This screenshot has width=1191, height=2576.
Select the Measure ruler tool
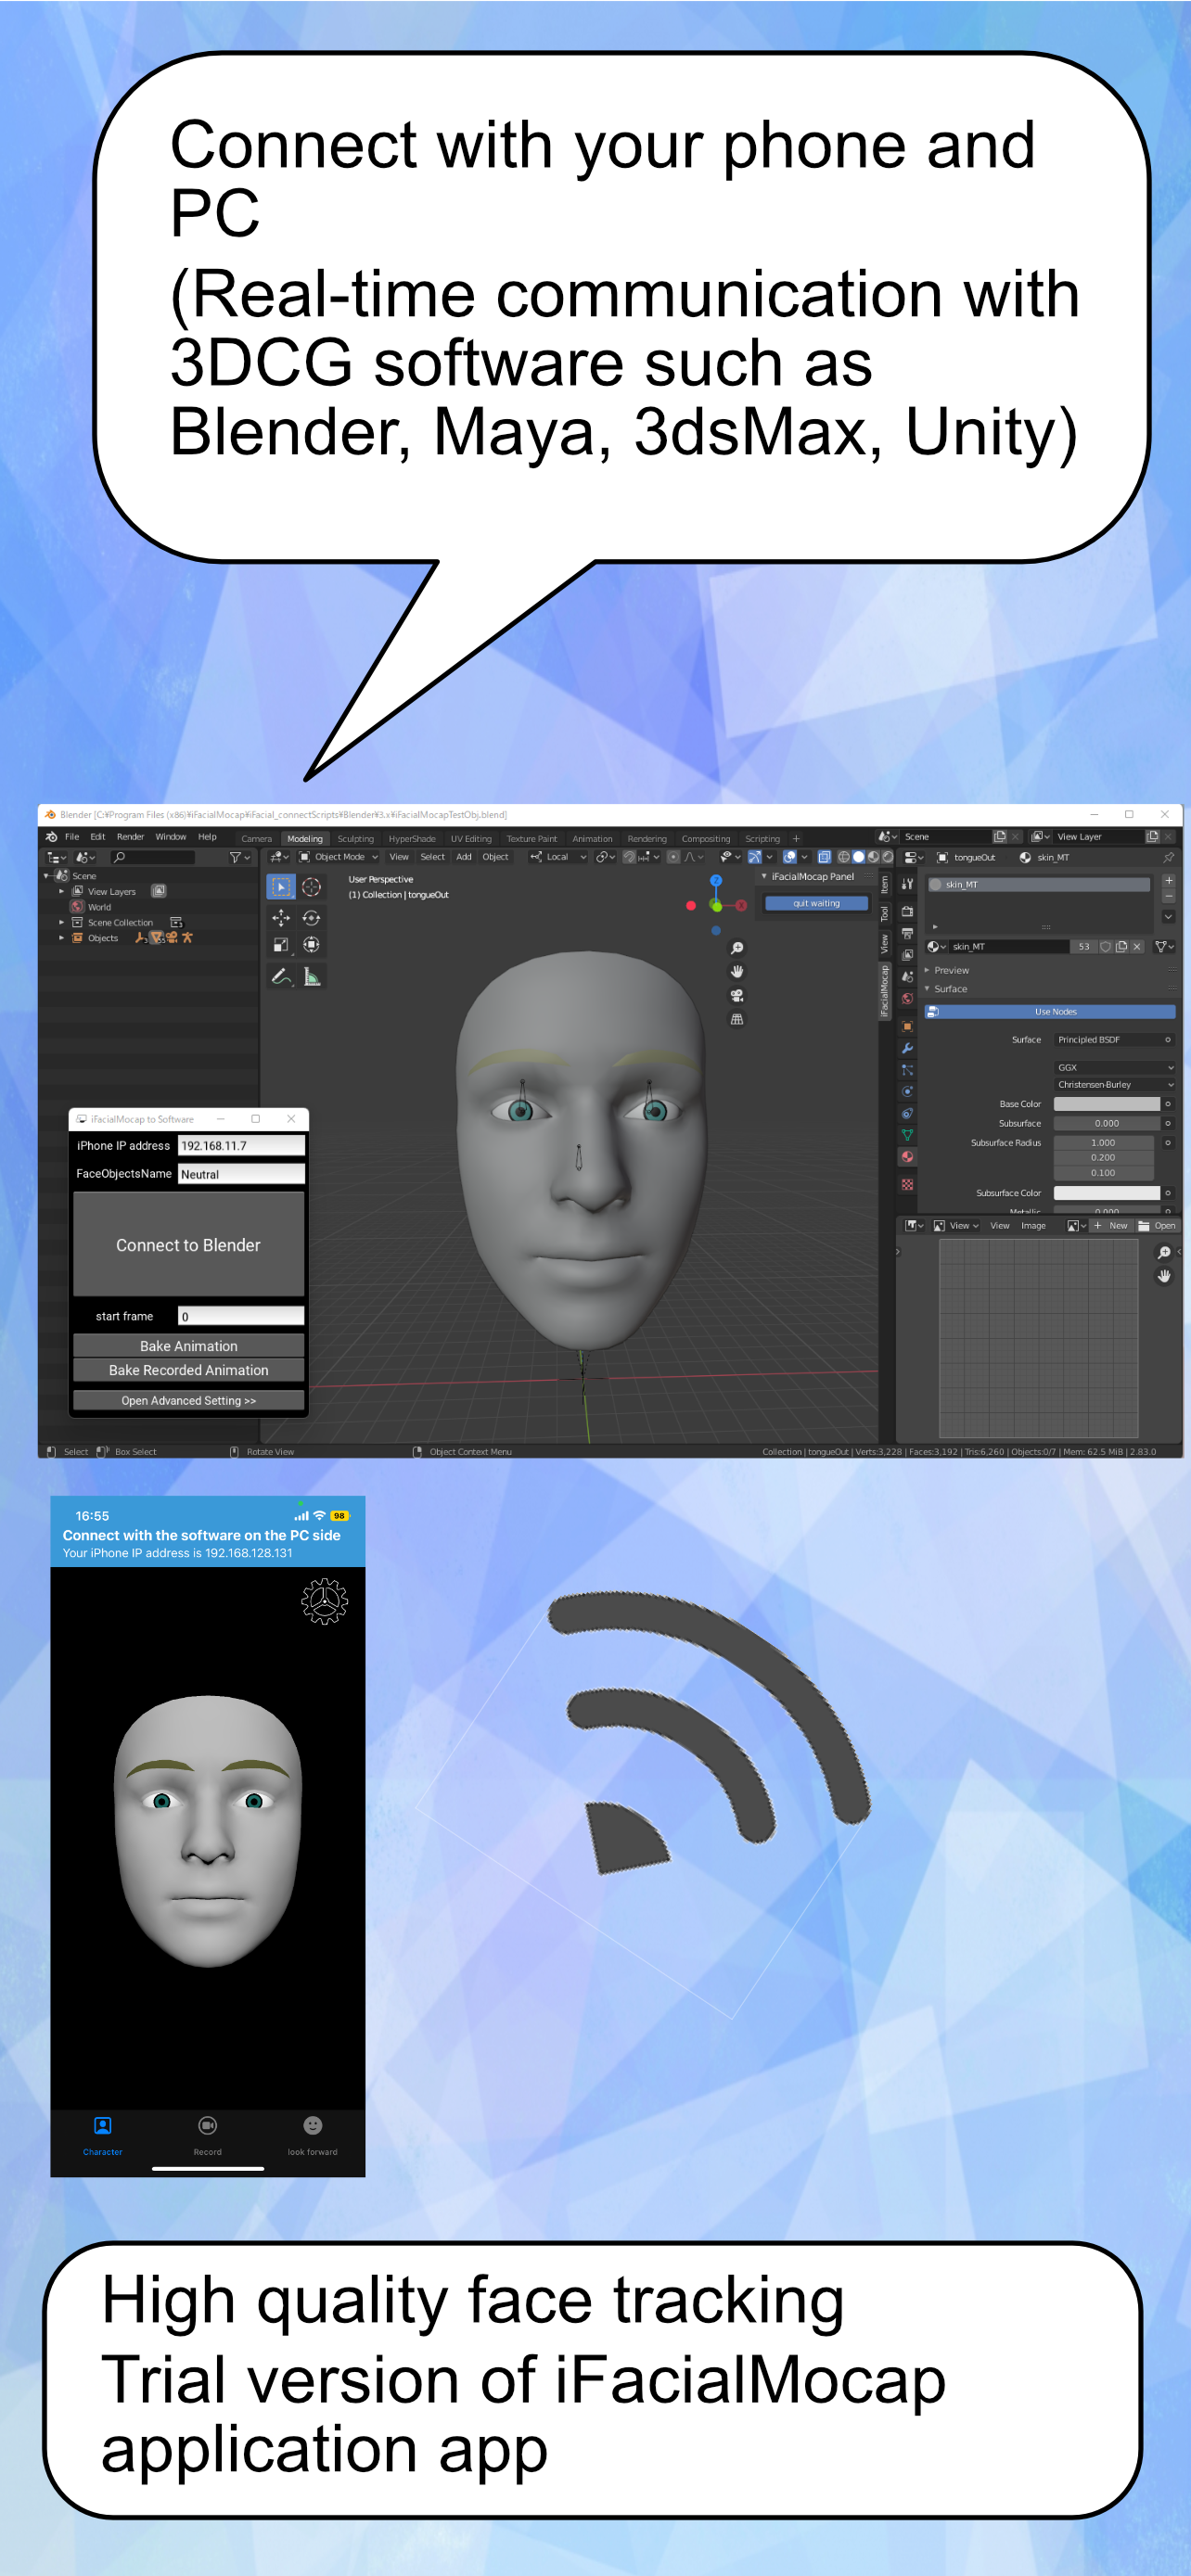pyautogui.click(x=312, y=977)
